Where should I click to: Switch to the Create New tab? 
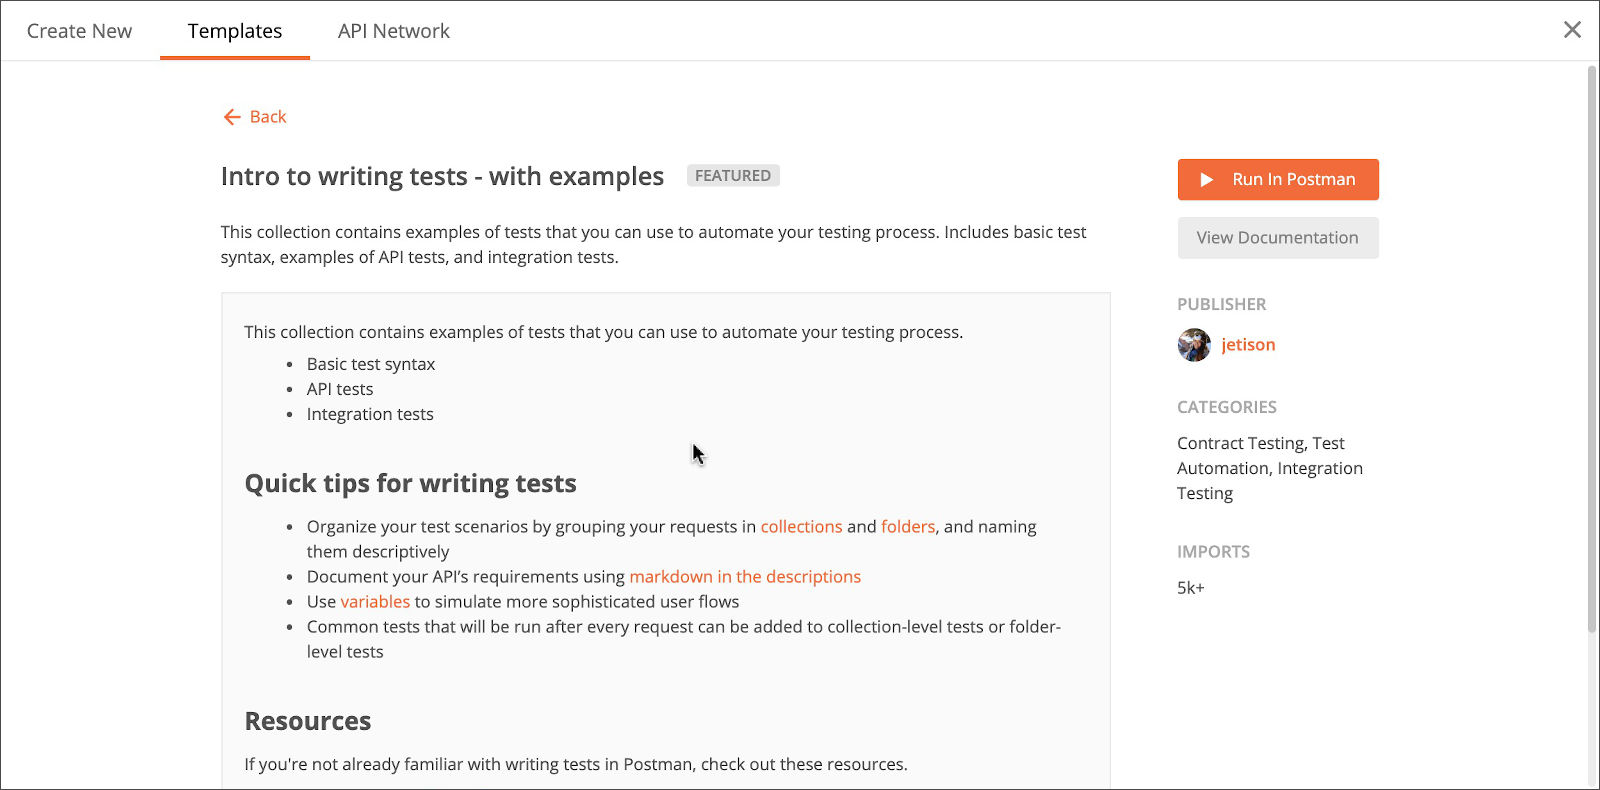click(x=79, y=31)
